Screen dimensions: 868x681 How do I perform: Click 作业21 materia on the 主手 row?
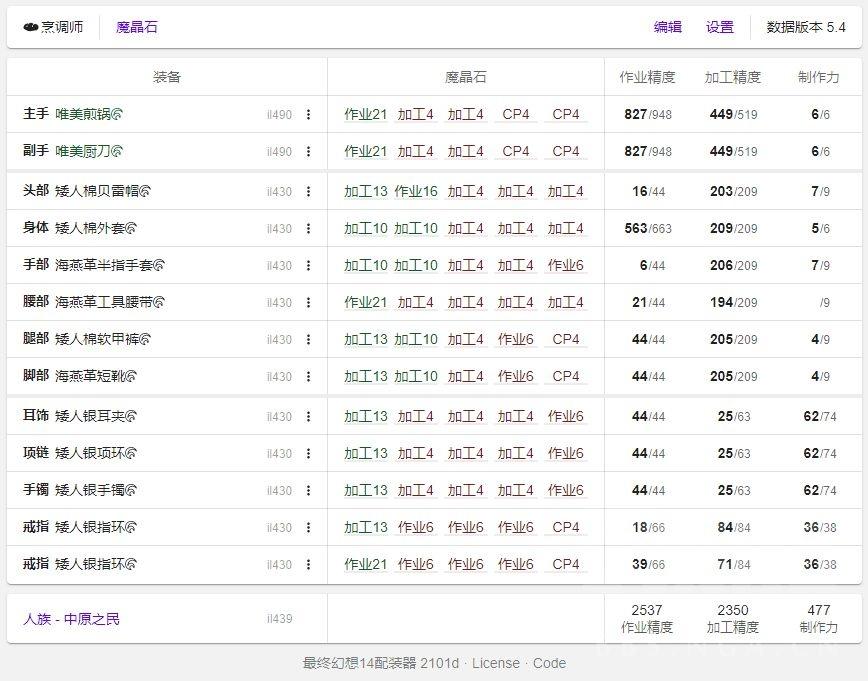pyautogui.click(x=365, y=115)
